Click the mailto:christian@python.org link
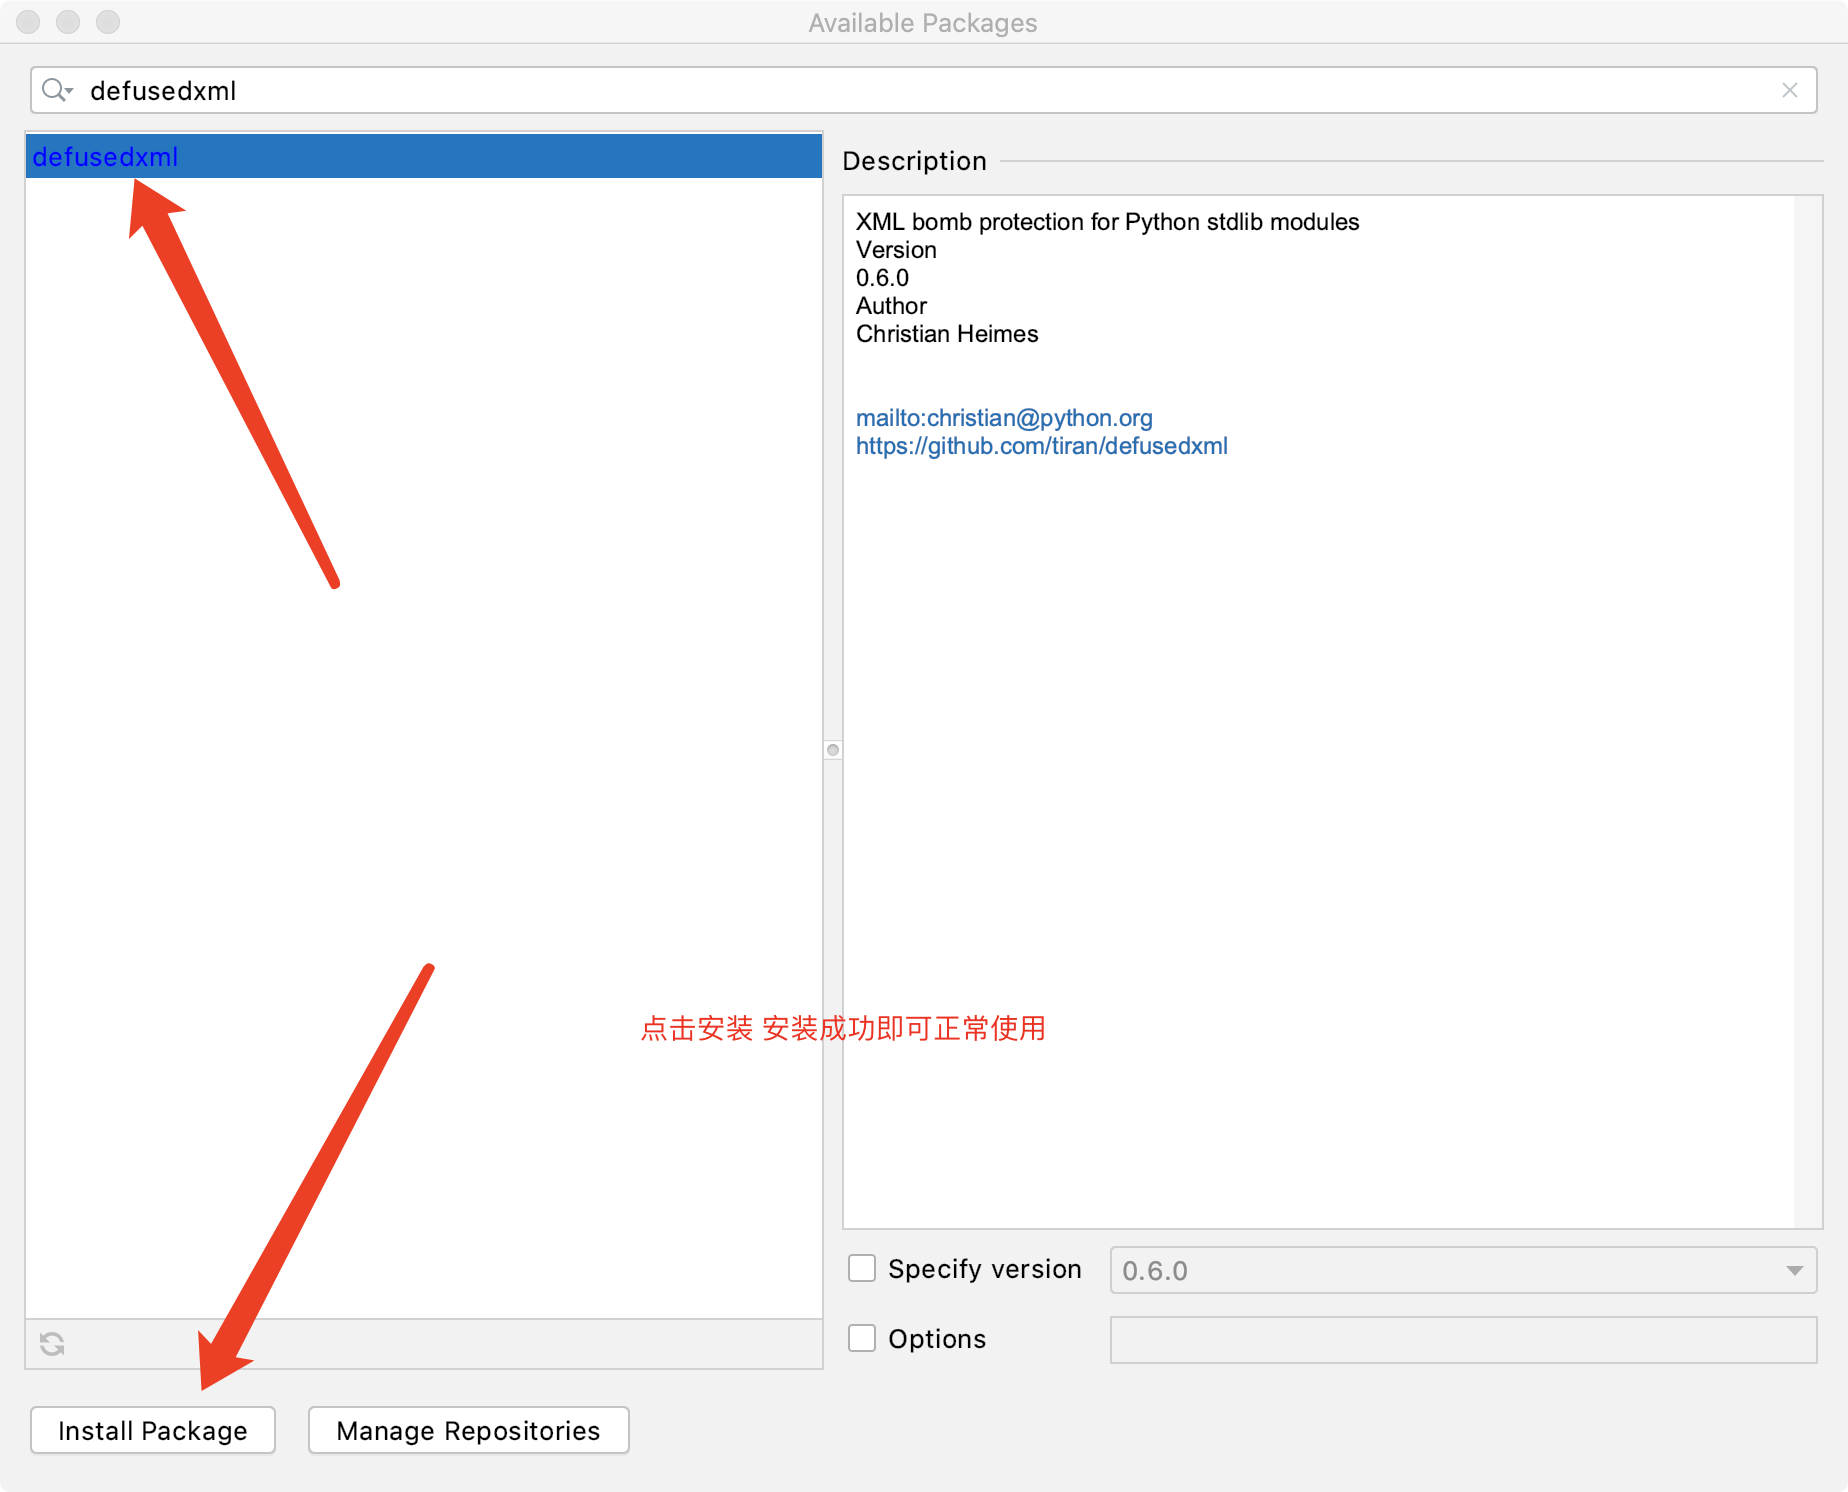This screenshot has height=1492, width=1848. pyautogui.click(x=1004, y=418)
